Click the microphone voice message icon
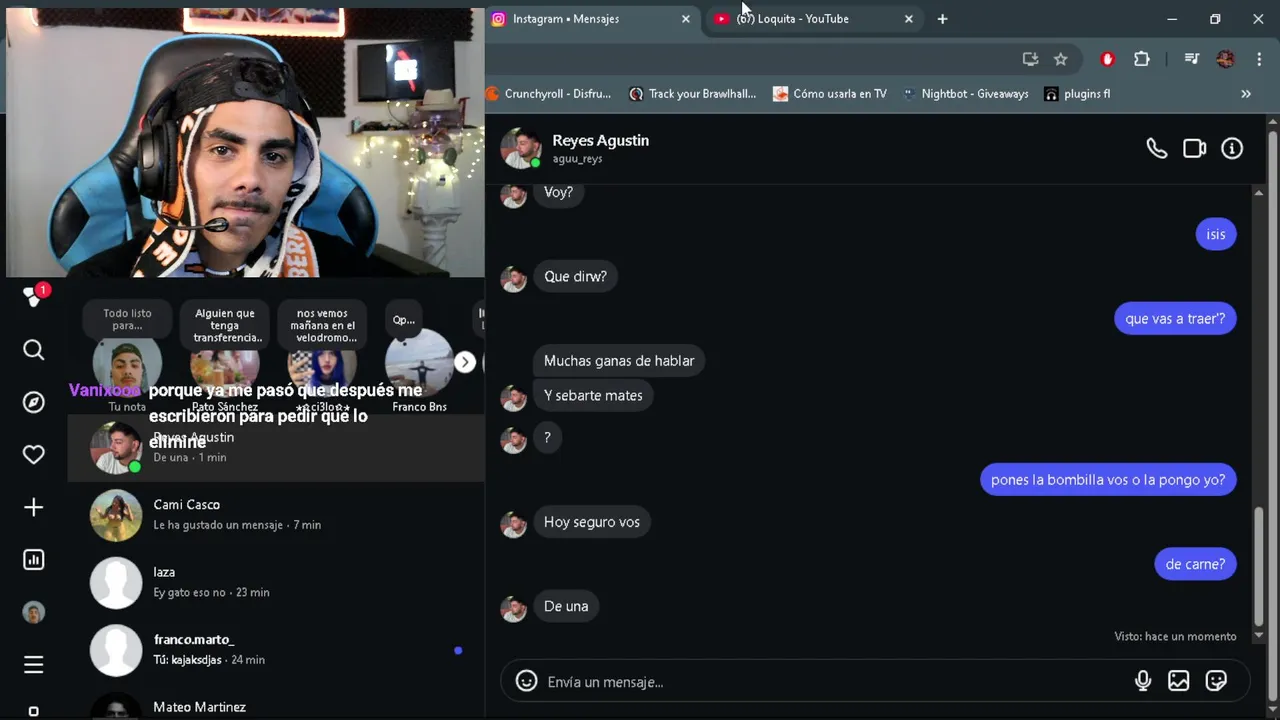 click(1143, 681)
